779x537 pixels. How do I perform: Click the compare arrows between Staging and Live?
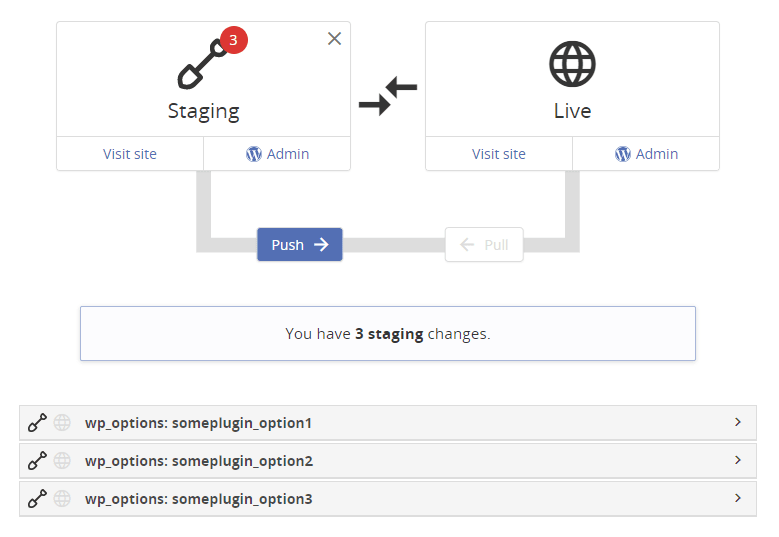click(x=388, y=97)
